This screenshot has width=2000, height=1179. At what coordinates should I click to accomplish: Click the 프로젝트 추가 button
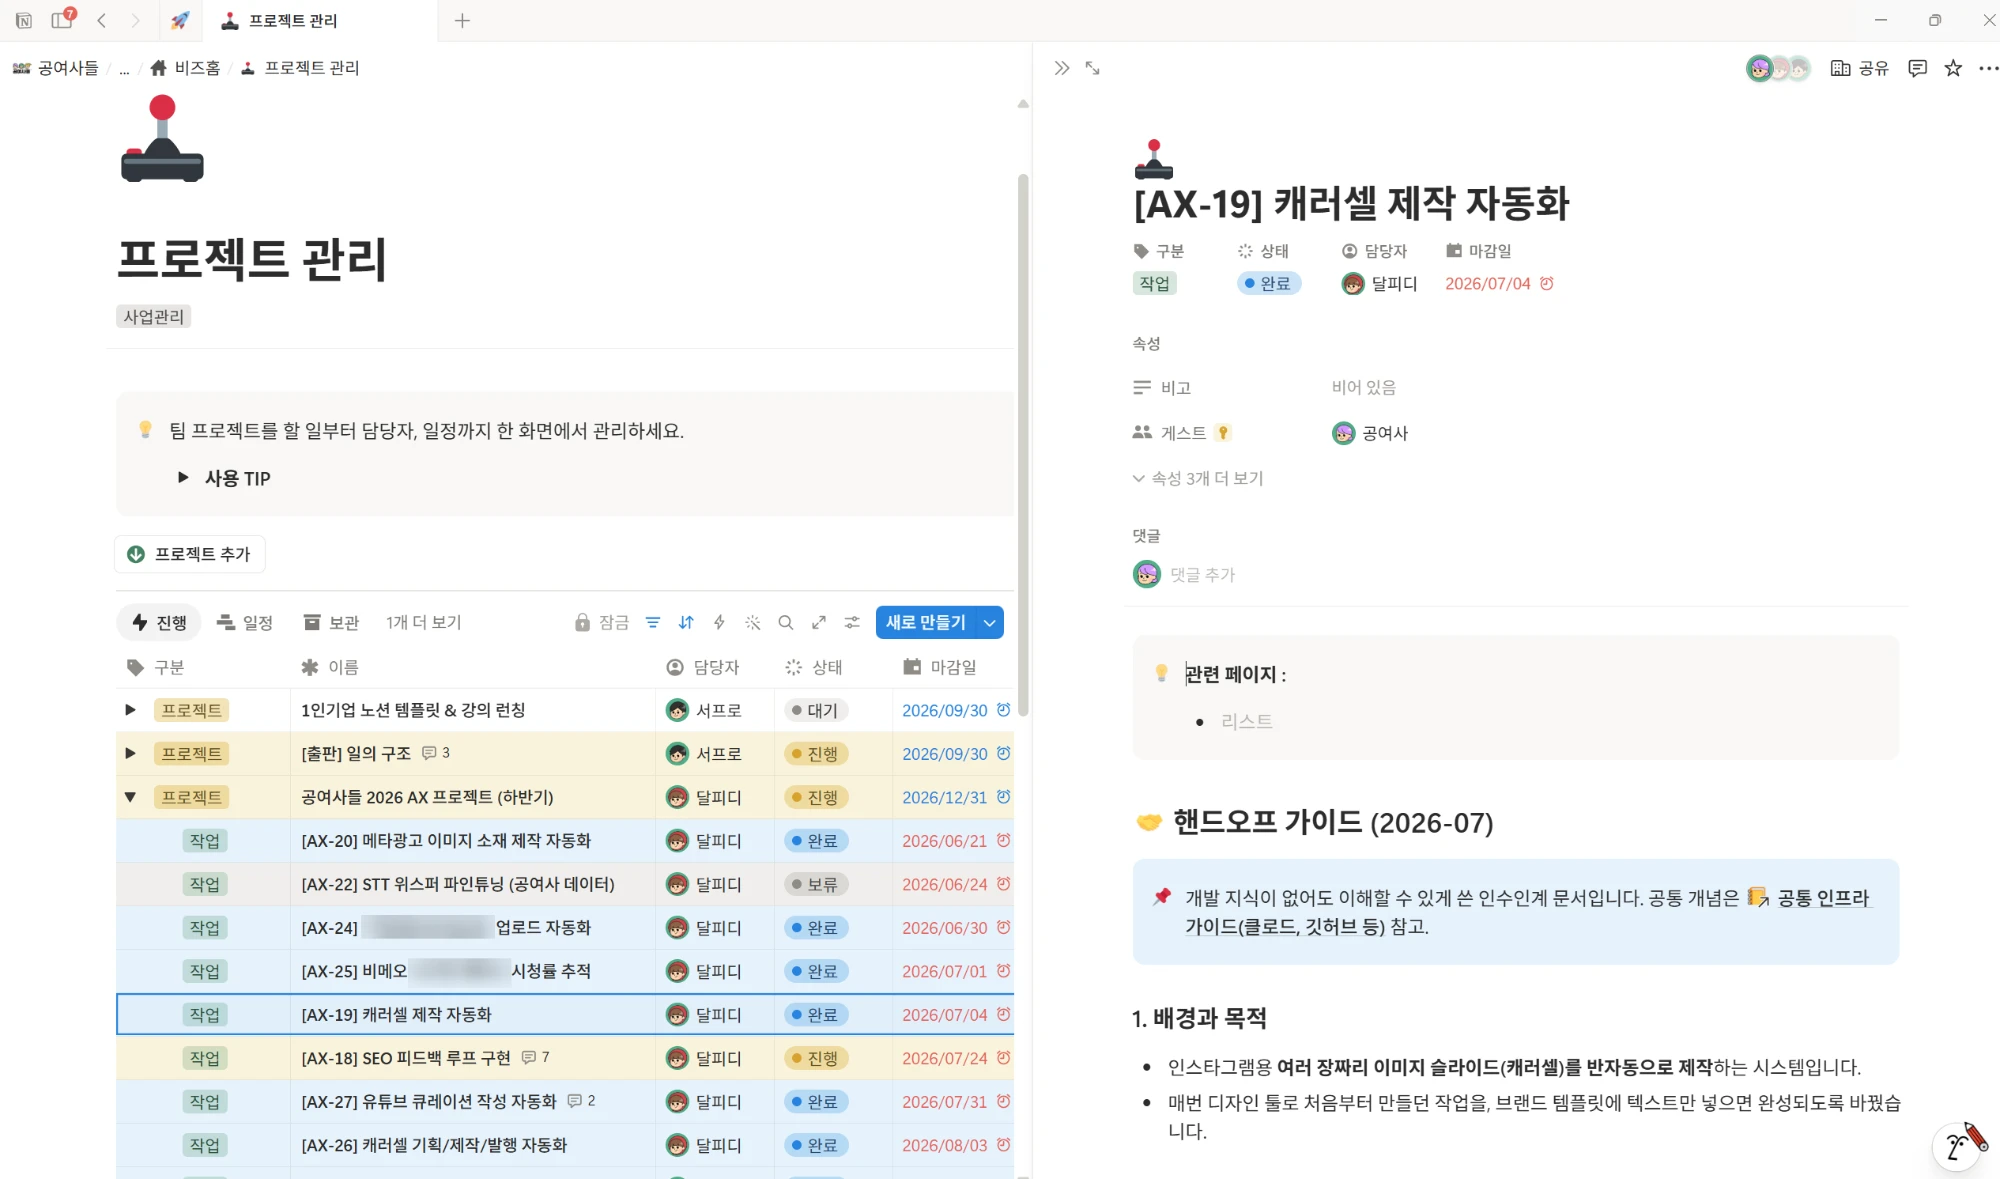click(x=189, y=554)
